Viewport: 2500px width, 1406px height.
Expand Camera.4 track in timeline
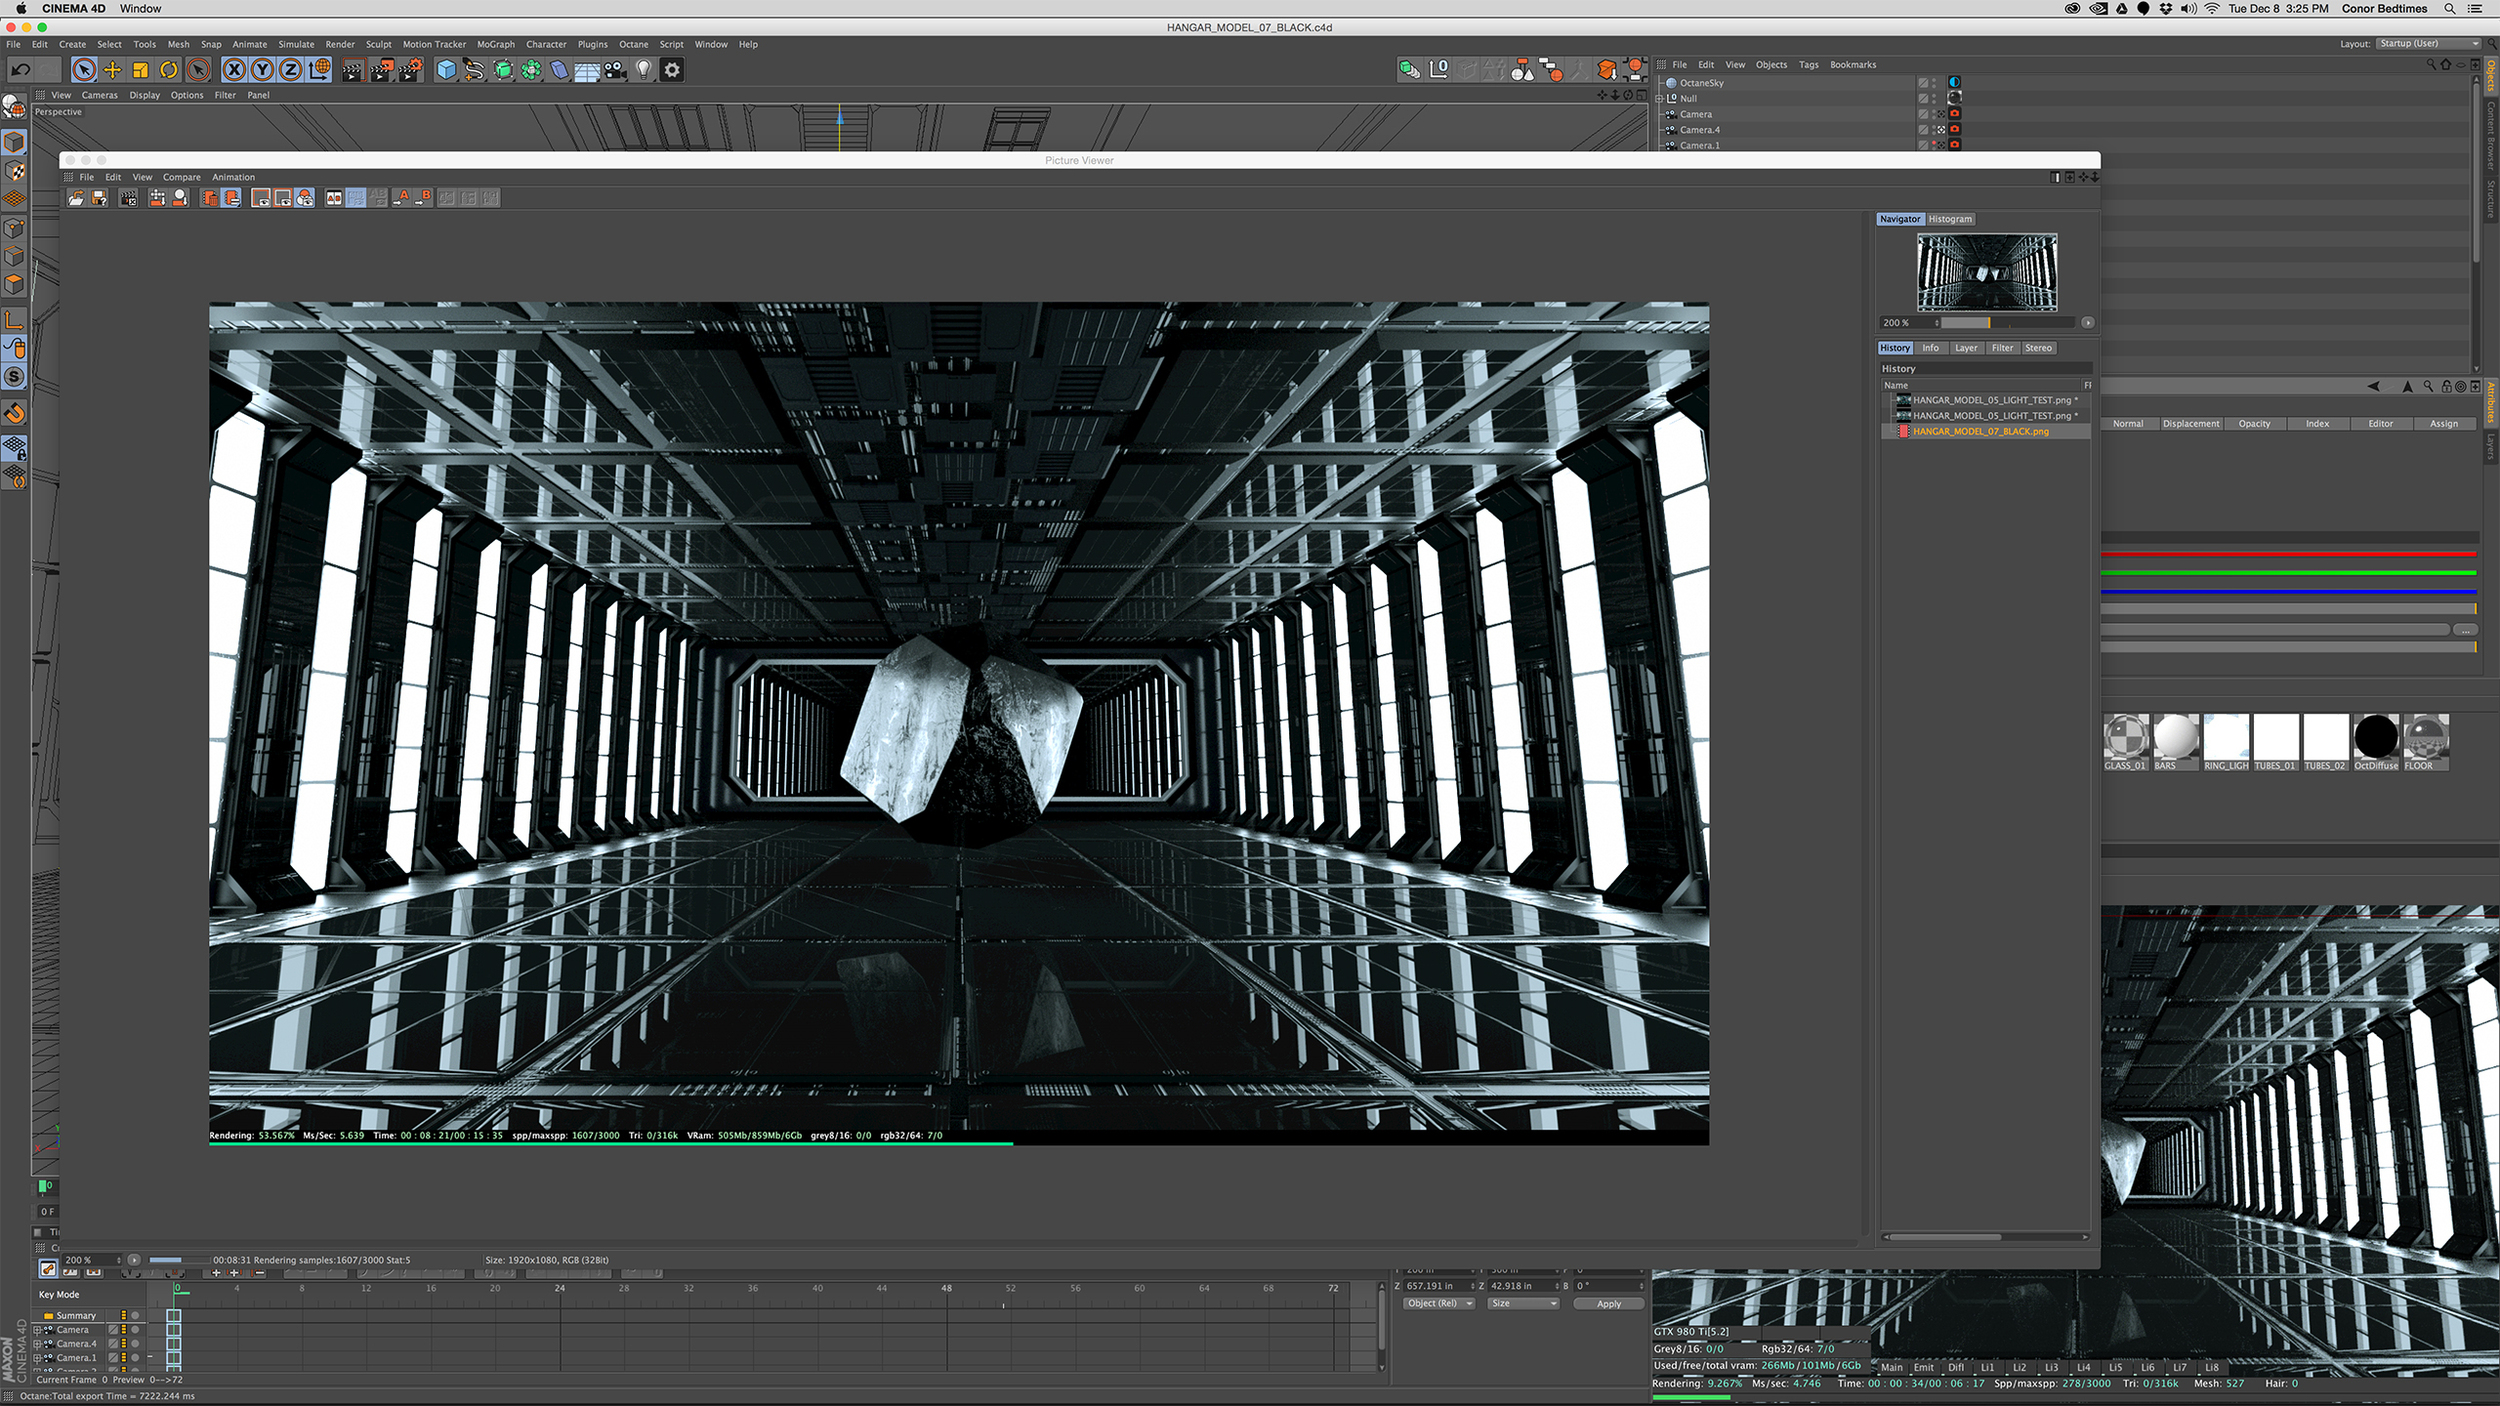pyautogui.click(x=38, y=1344)
